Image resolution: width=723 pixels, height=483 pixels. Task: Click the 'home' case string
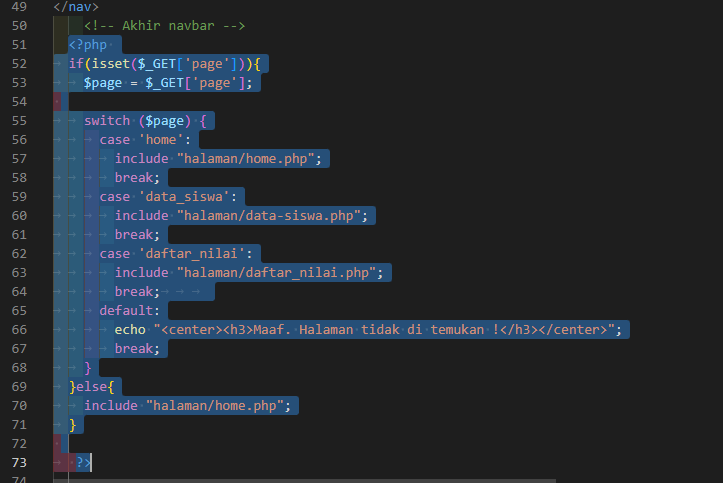[x=161, y=140]
